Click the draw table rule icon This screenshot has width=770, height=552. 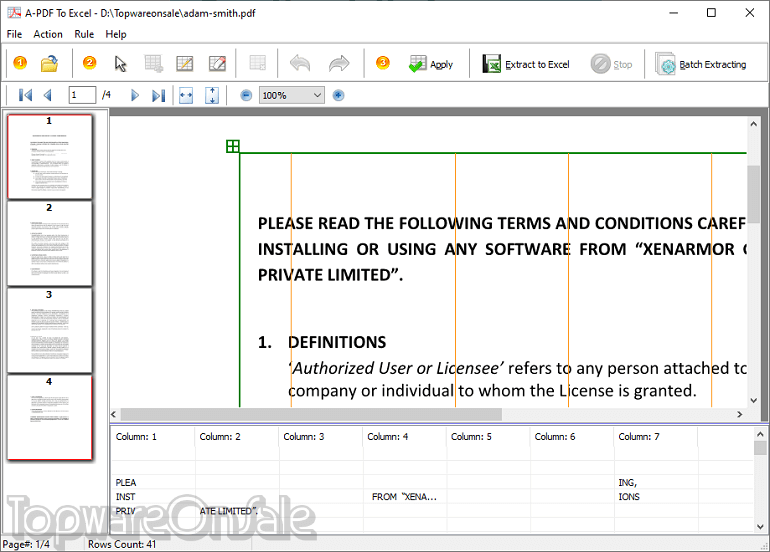click(x=185, y=64)
